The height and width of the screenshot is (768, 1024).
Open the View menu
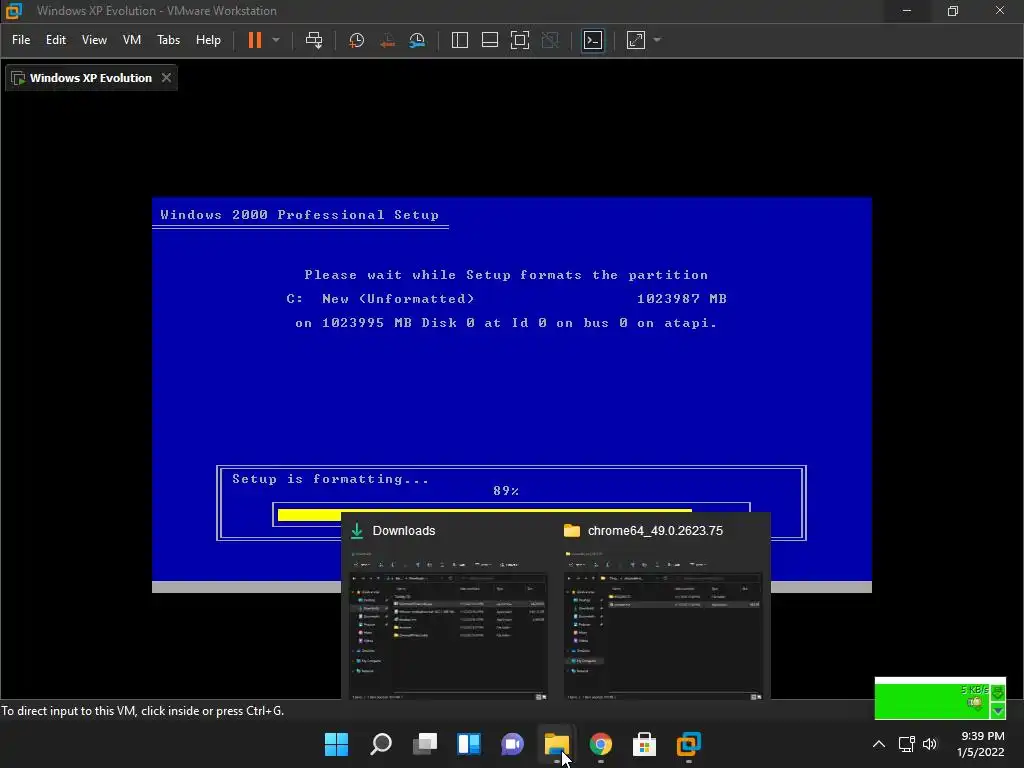pos(94,40)
